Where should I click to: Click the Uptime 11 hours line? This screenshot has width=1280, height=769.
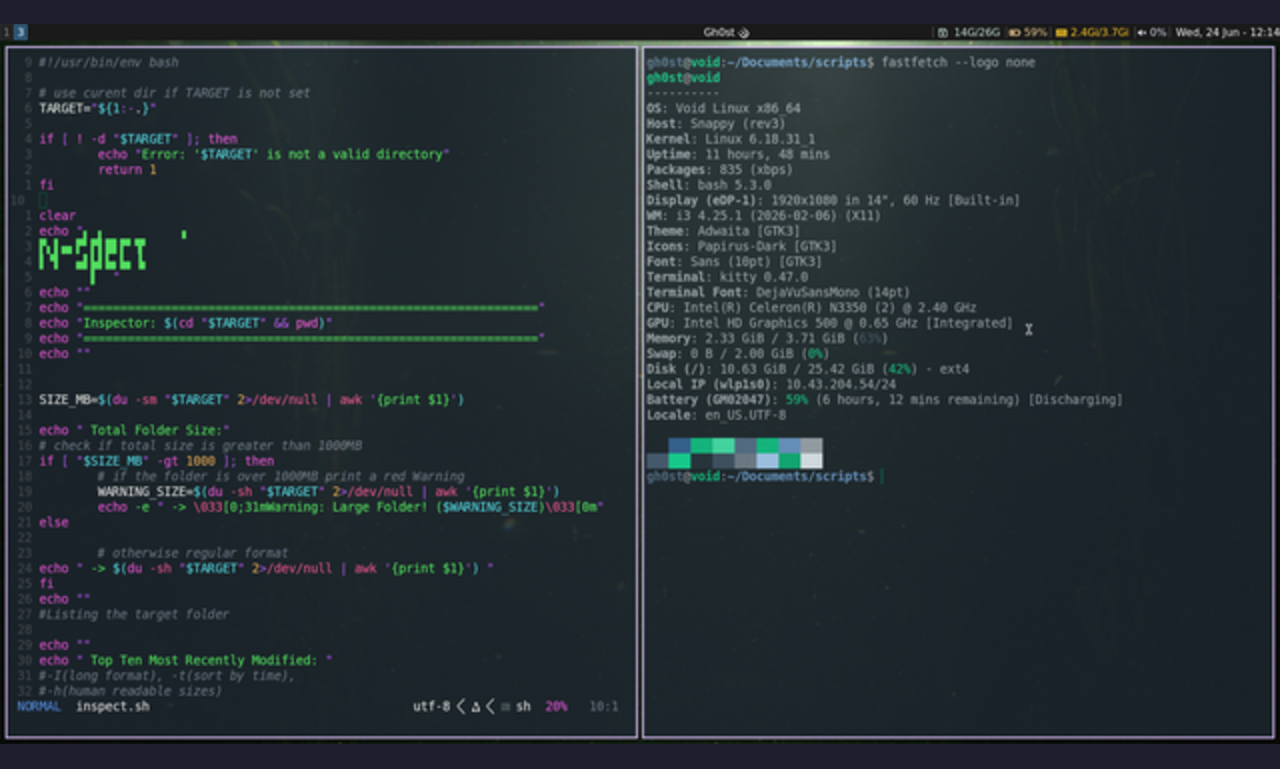click(x=737, y=155)
